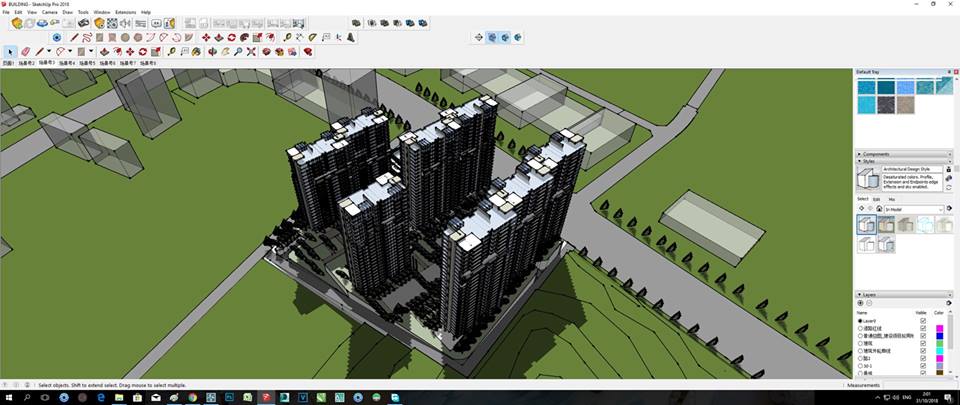Select the arrow Select tool

pyautogui.click(x=11, y=51)
